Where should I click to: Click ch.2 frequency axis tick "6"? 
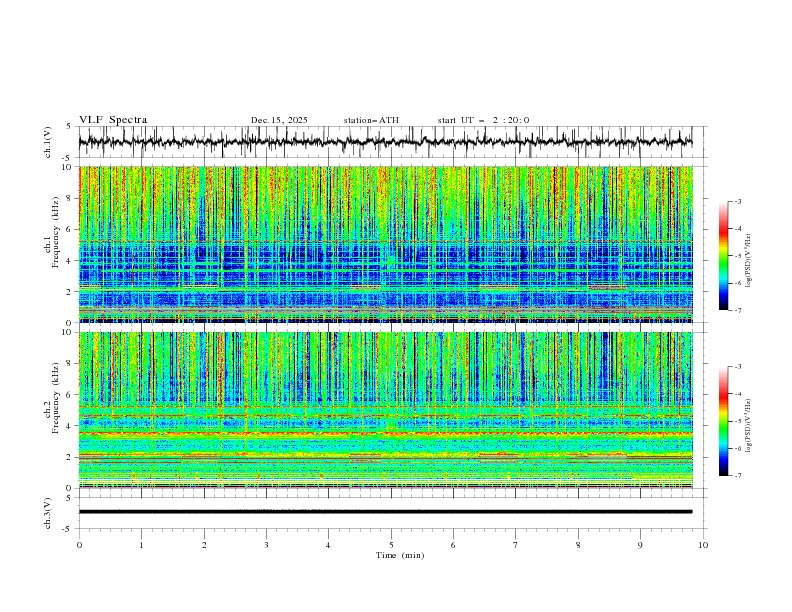70,395
